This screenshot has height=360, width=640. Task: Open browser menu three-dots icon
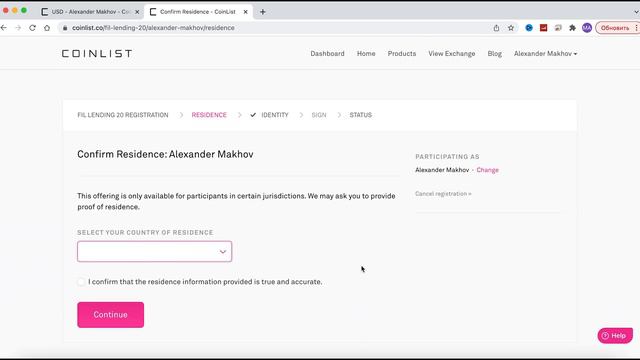(636, 28)
